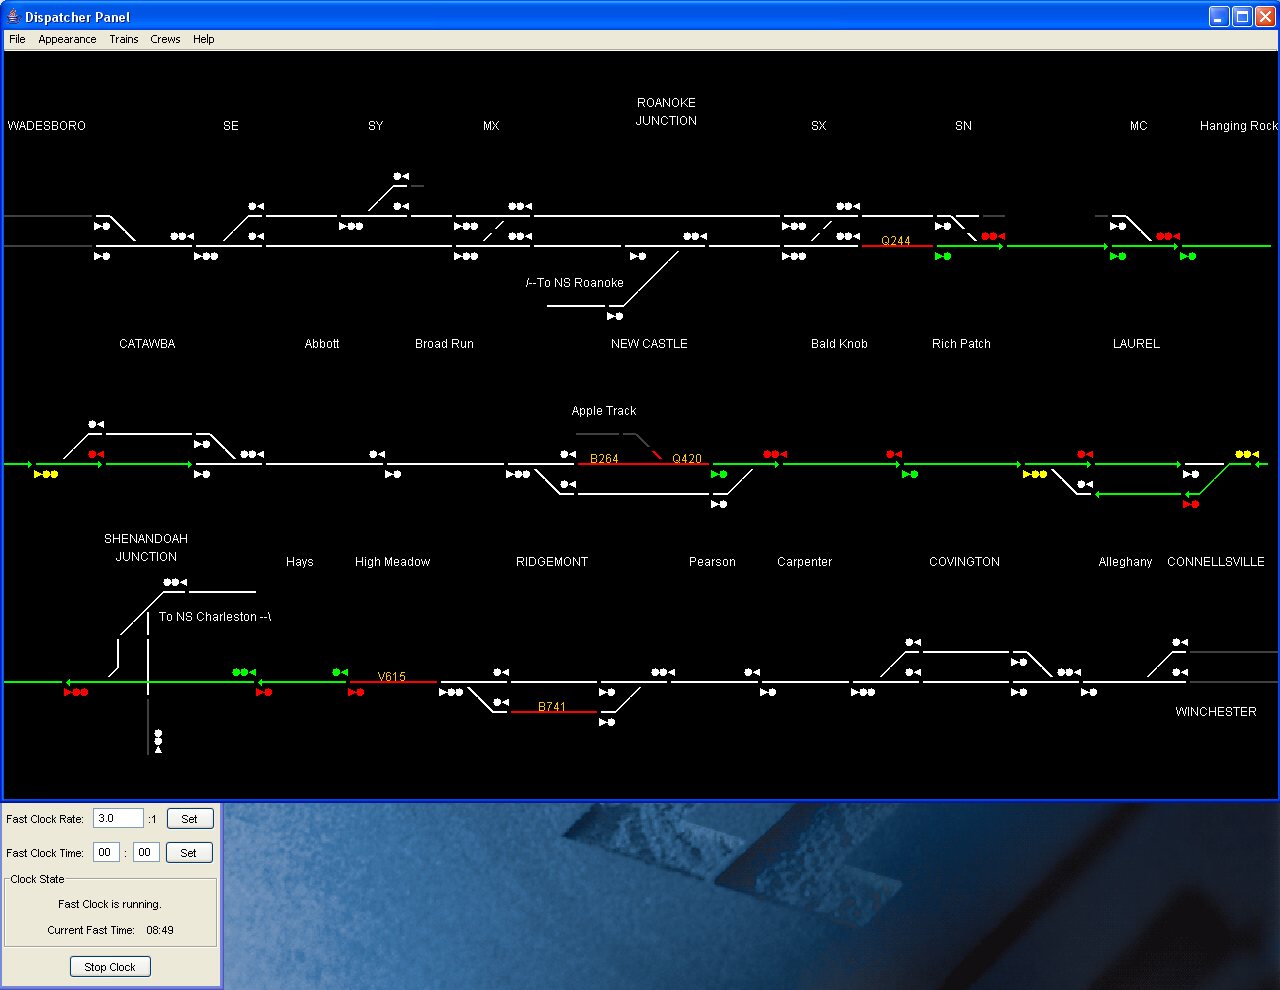The width and height of the screenshot is (1280, 990).
Task: Click the Fast Clock Rate field showing 3.0
Action: coord(118,818)
